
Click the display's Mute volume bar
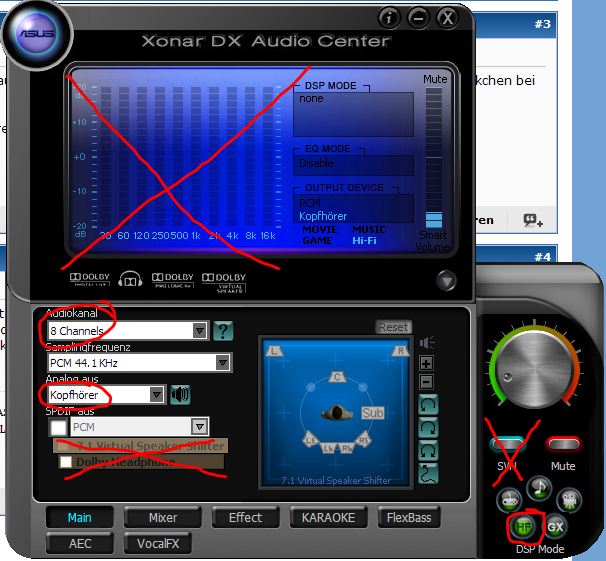(x=434, y=158)
